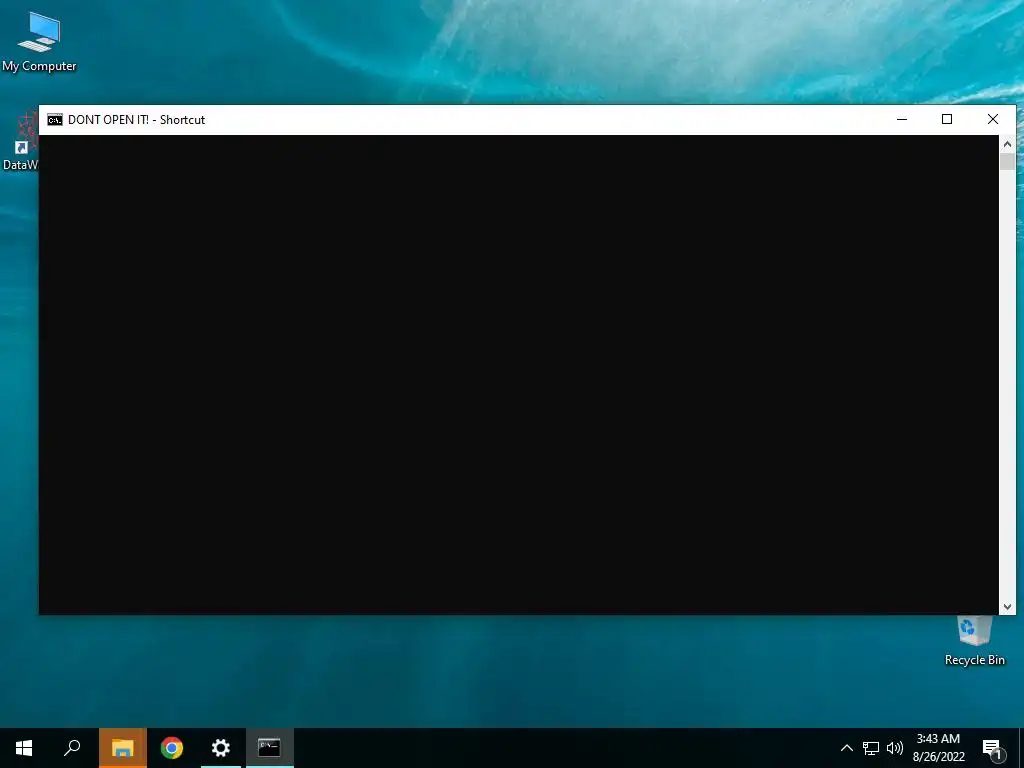
Task: Open the network status tray icon
Action: 871,748
